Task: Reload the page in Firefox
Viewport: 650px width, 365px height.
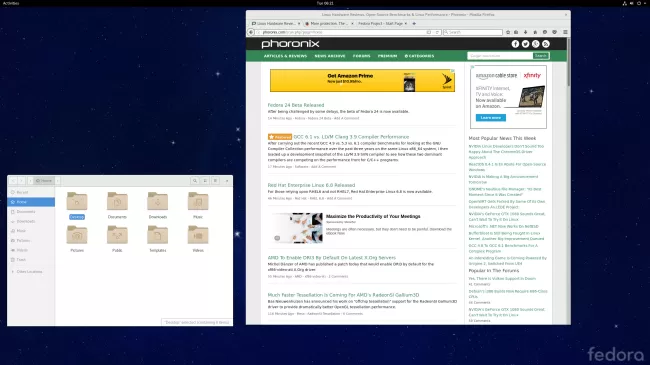Action: 437,32
